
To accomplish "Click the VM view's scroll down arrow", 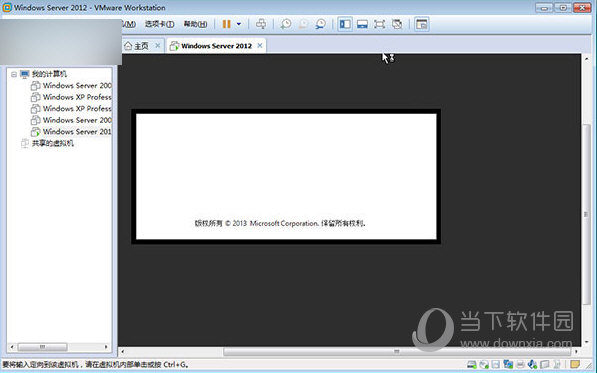I will (586, 342).
